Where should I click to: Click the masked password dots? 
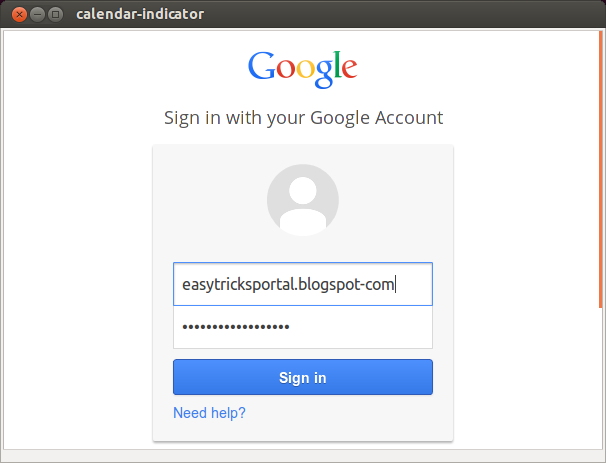point(236,327)
